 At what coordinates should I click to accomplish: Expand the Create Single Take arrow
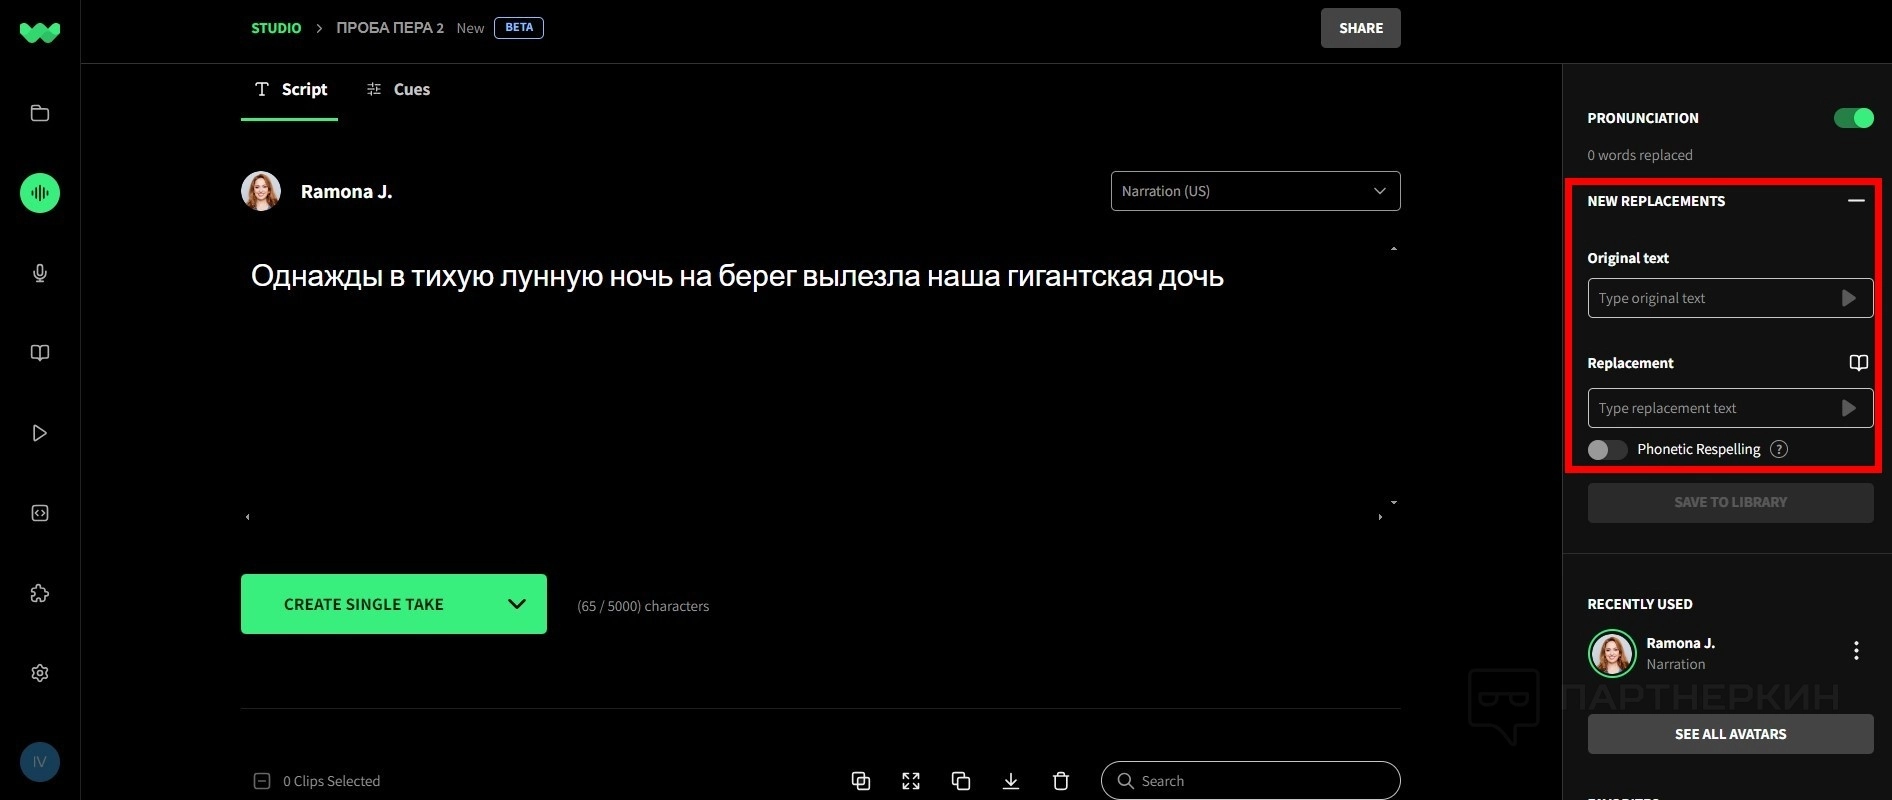tap(517, 604)
